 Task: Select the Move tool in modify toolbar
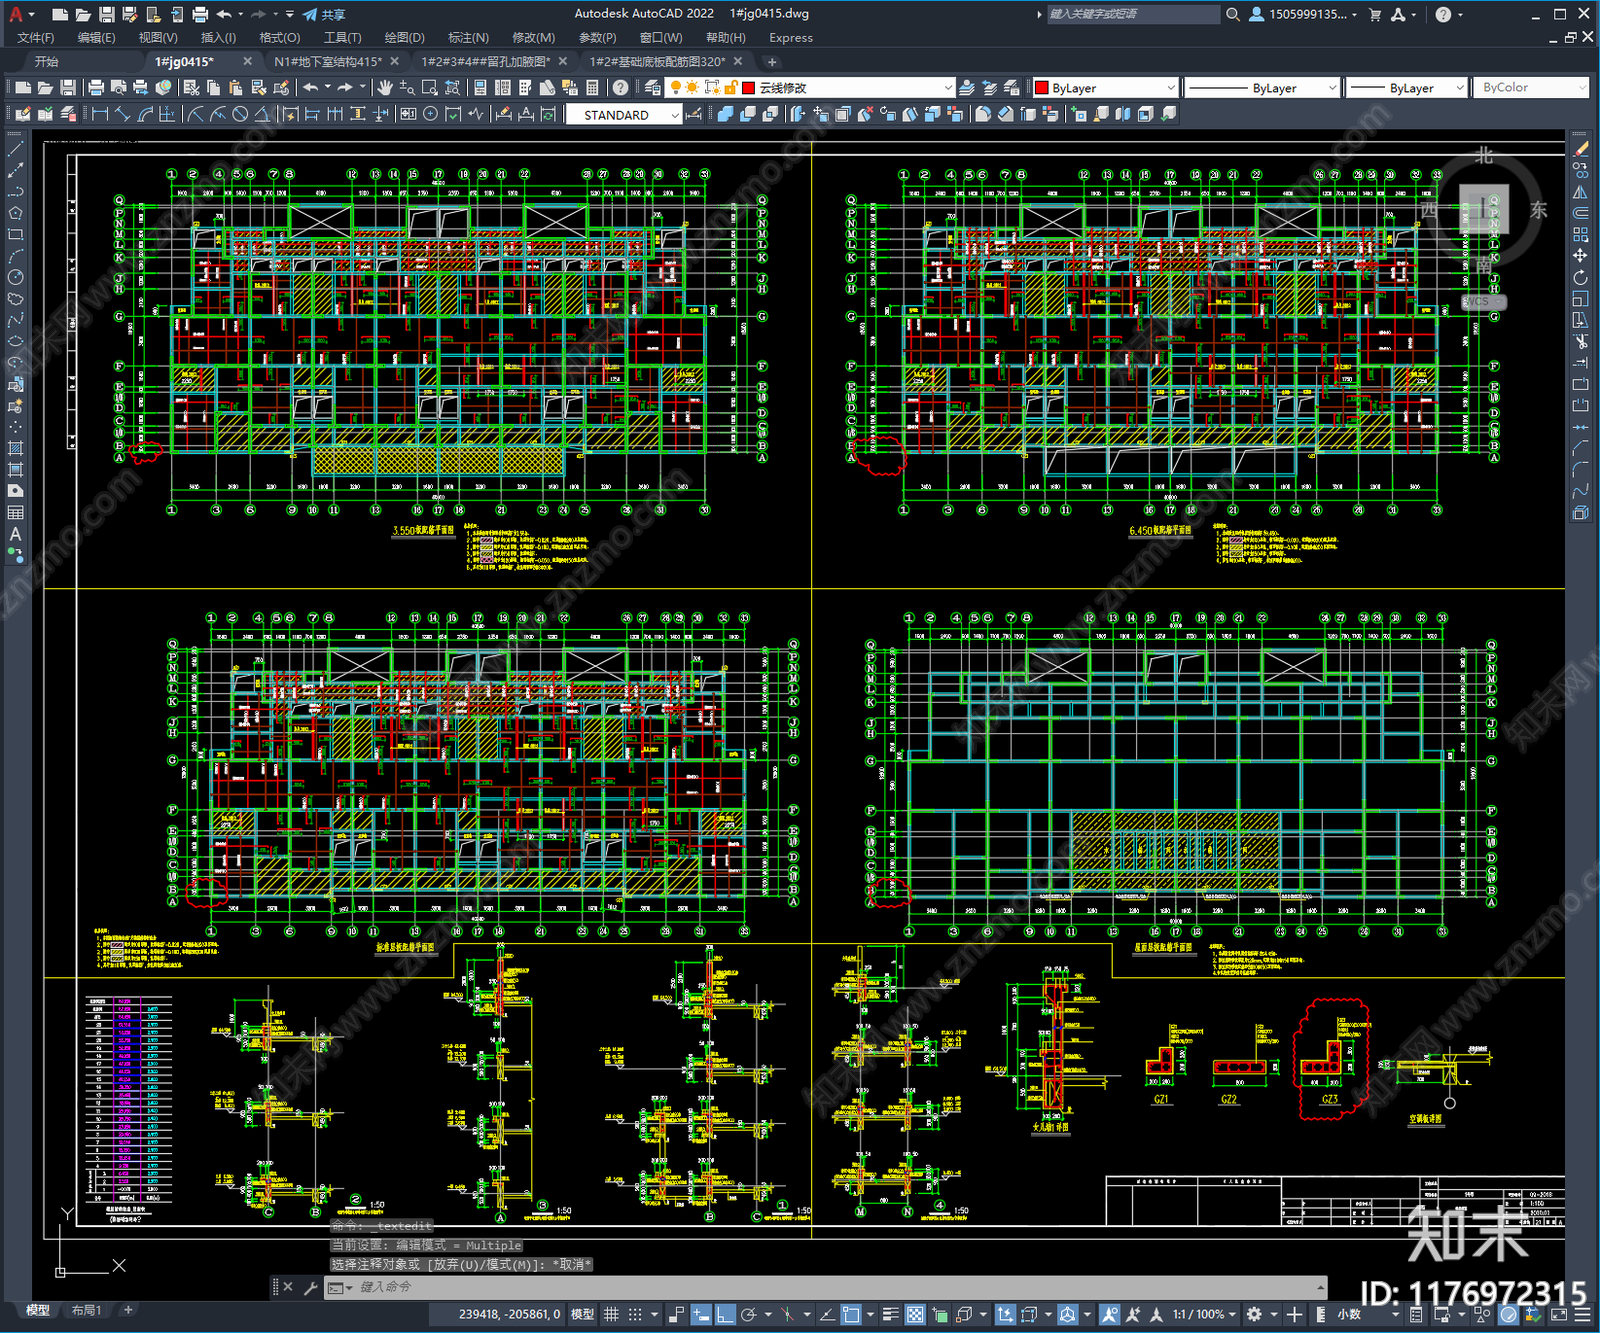(1580, 256)
